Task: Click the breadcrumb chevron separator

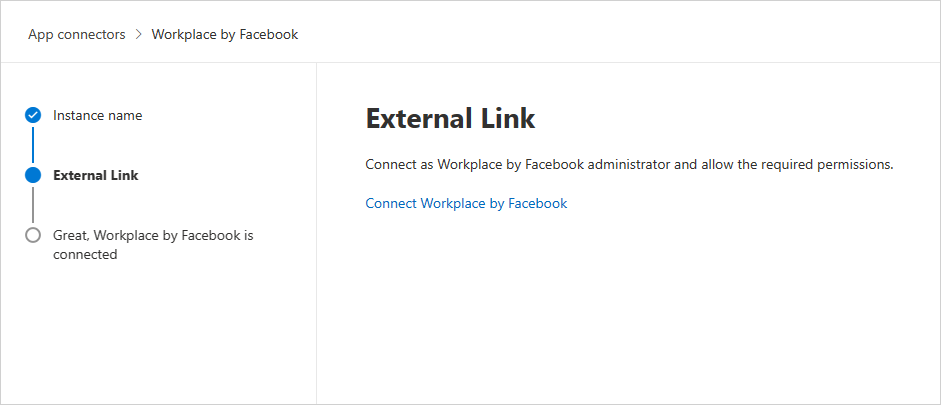Action: (x=139, y=35)
